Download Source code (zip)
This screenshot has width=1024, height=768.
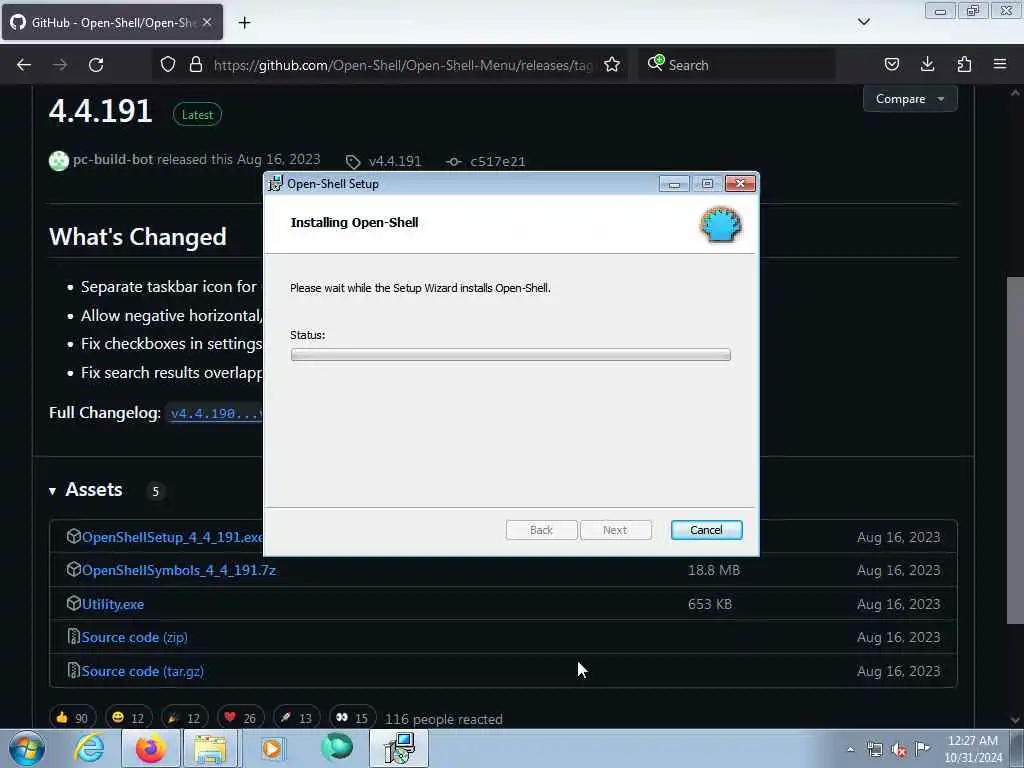coord(134,637)
